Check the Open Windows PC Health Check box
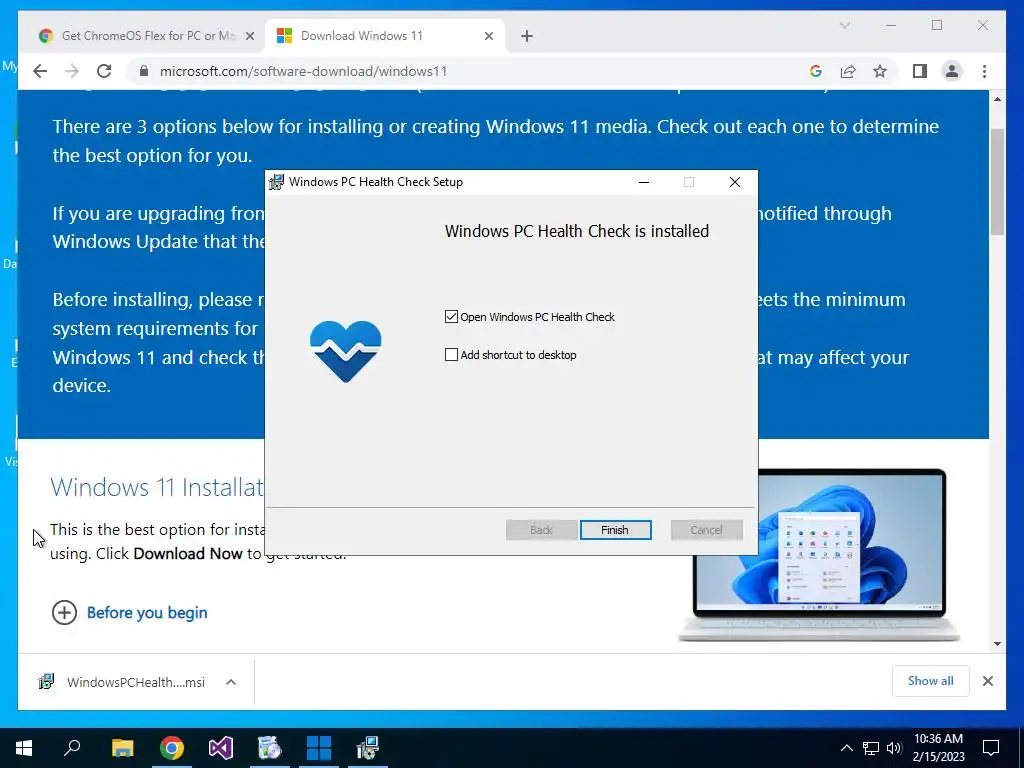The image size is (1024, 768). (x=451, y=317)
